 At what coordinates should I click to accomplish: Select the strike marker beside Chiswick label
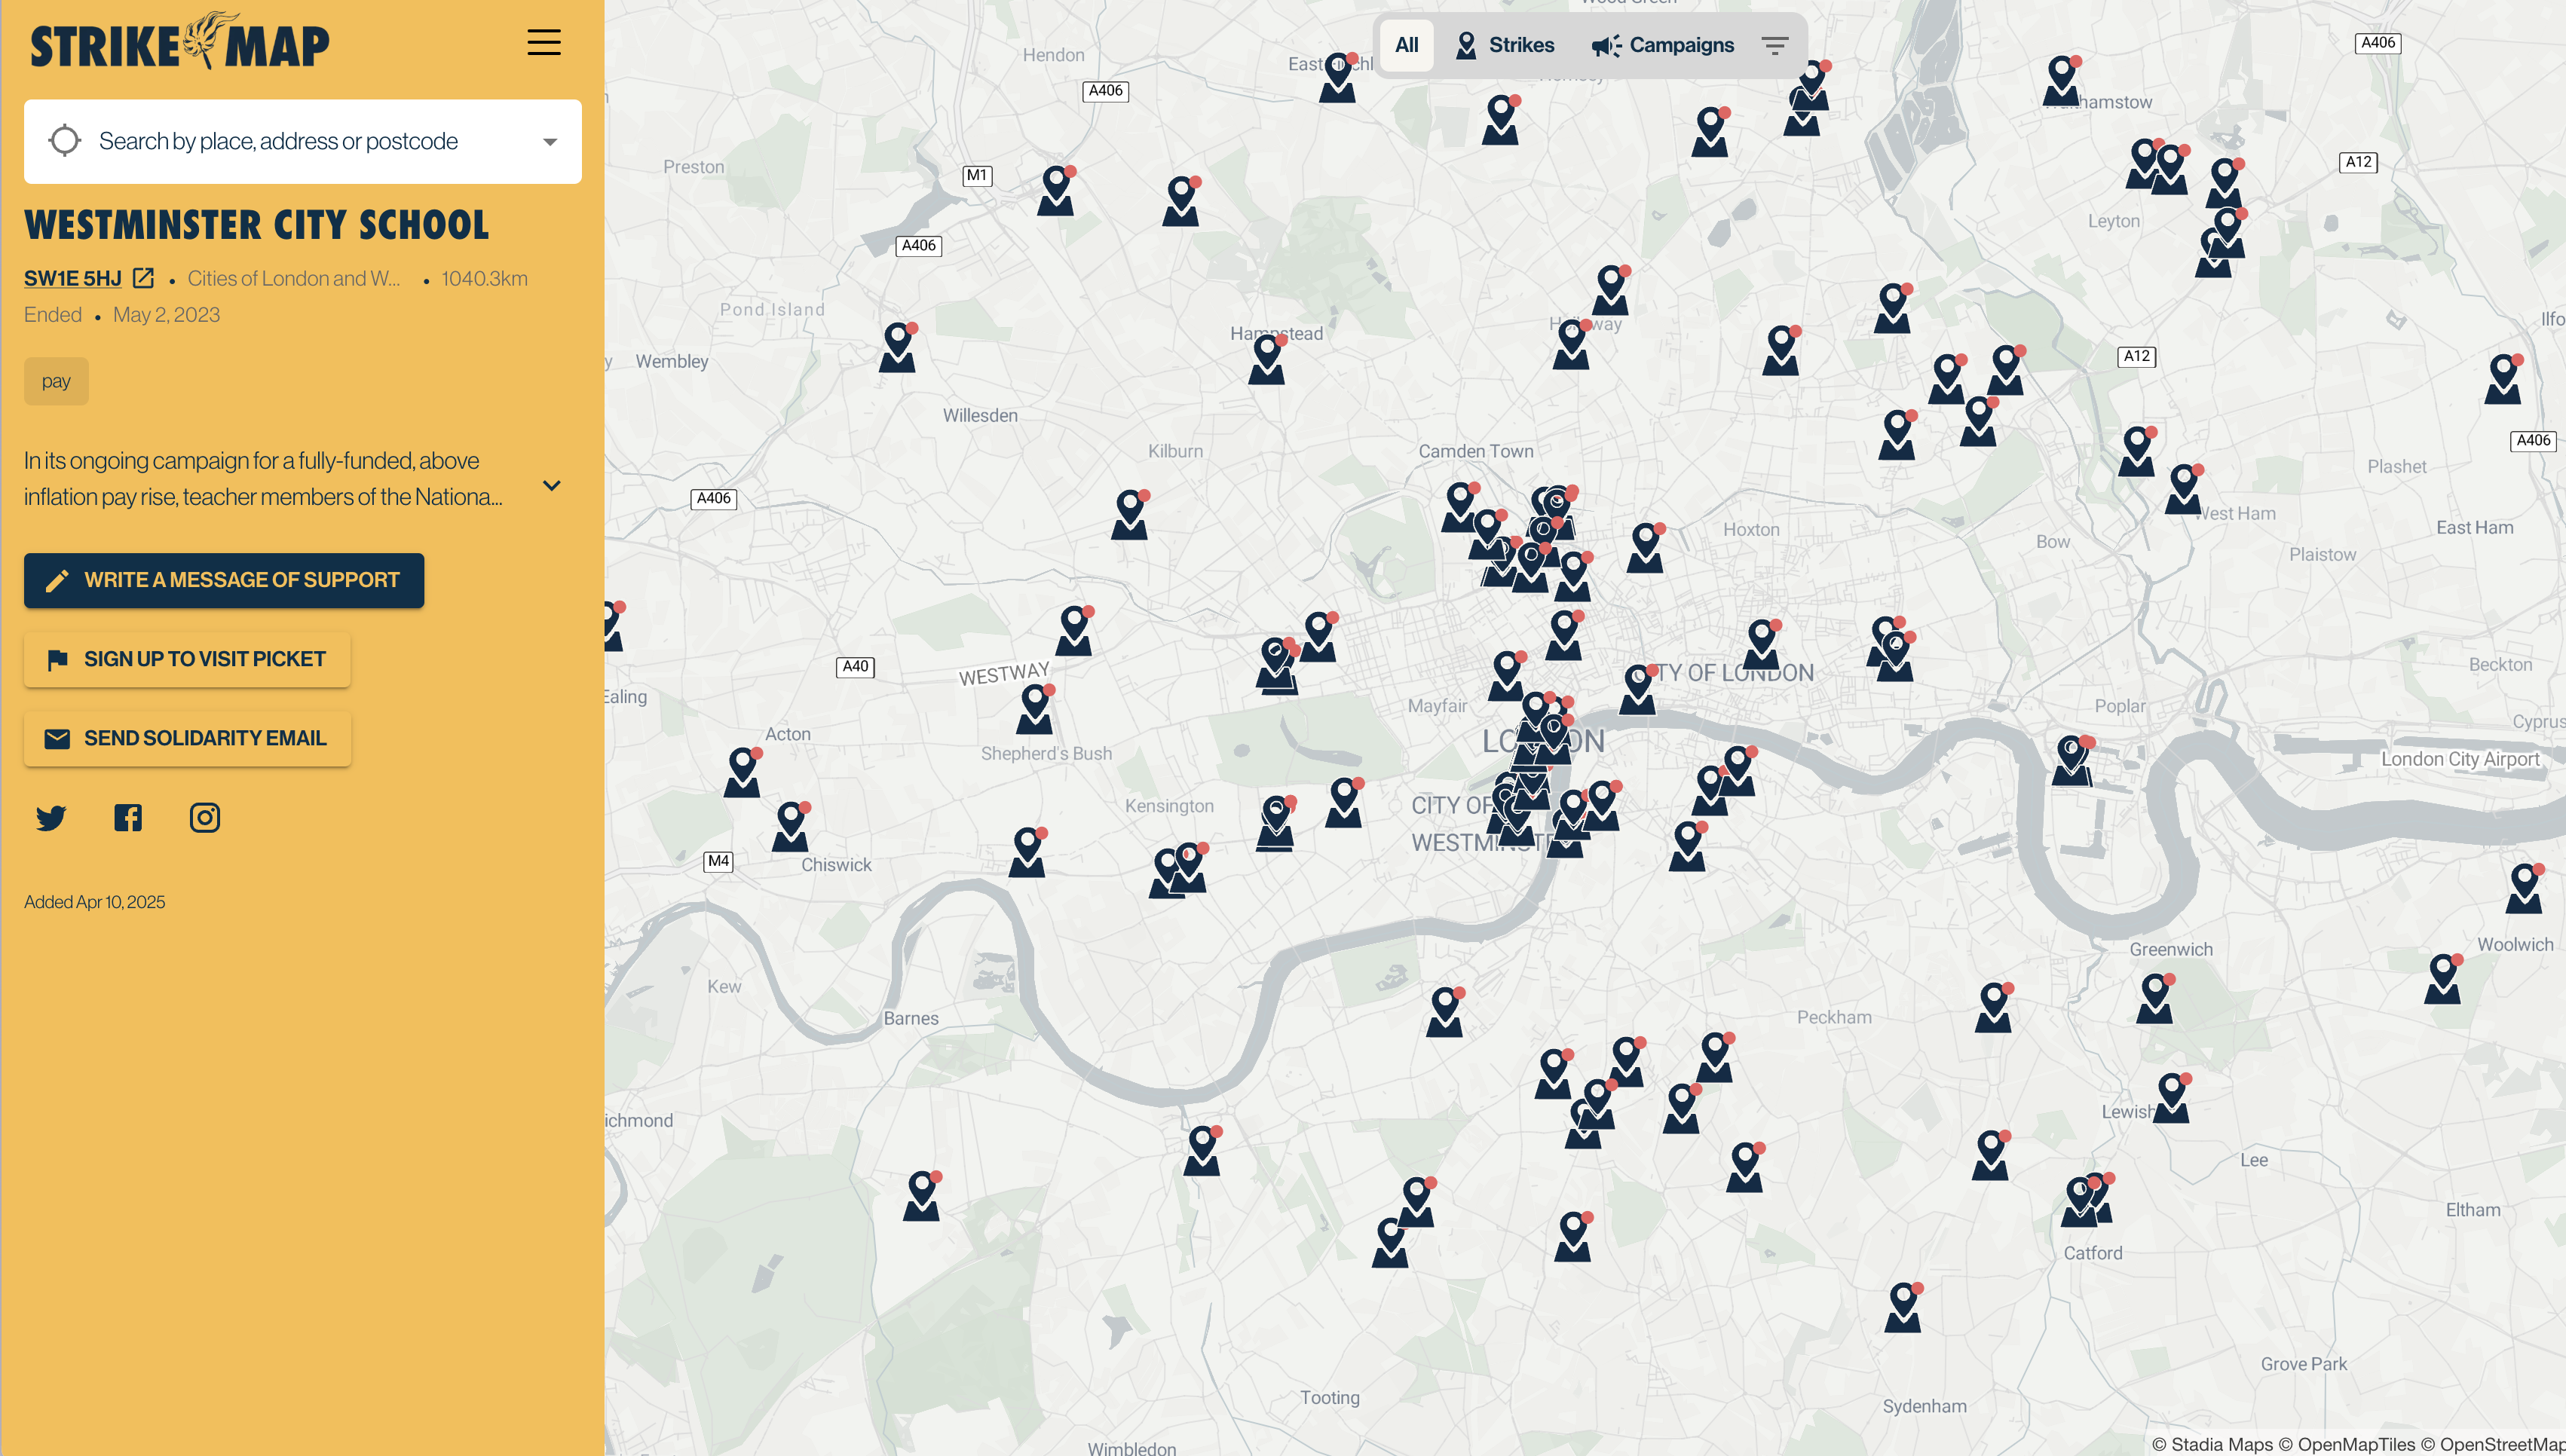click(791, 826)
